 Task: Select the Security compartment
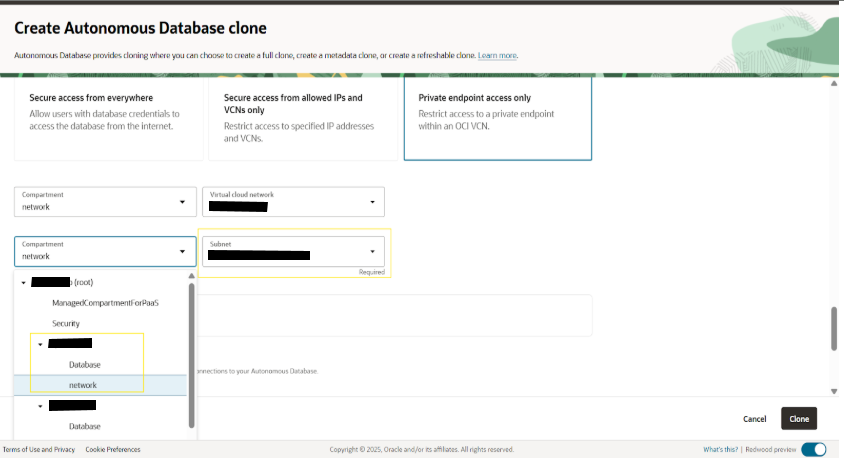[66, 324]
